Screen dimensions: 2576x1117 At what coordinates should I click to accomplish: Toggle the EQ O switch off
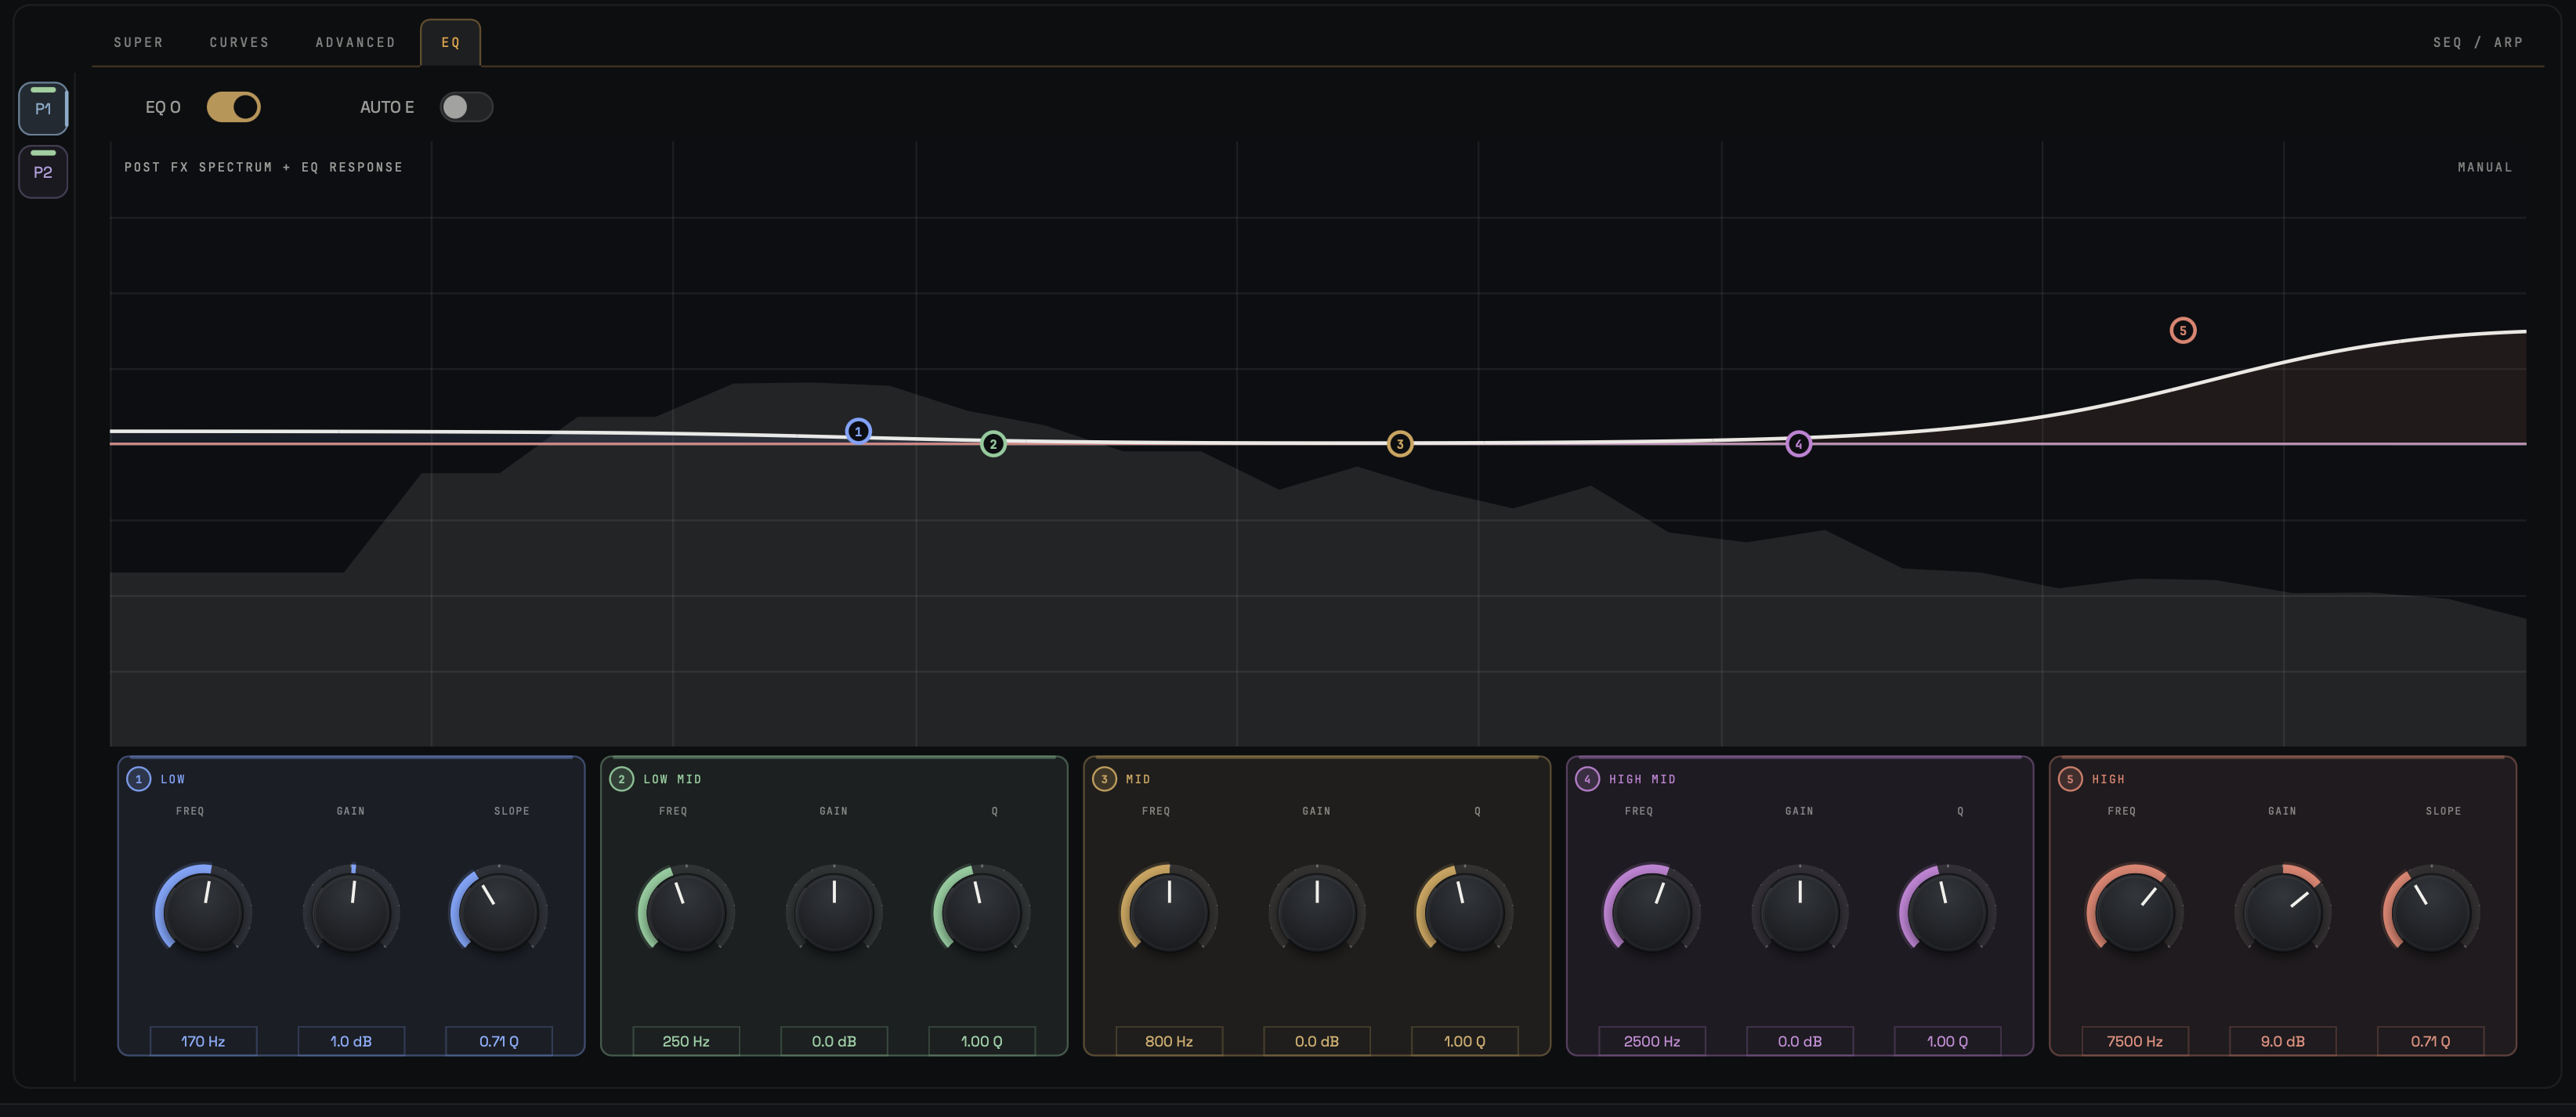pyautogui.click(x=233, y=107)
